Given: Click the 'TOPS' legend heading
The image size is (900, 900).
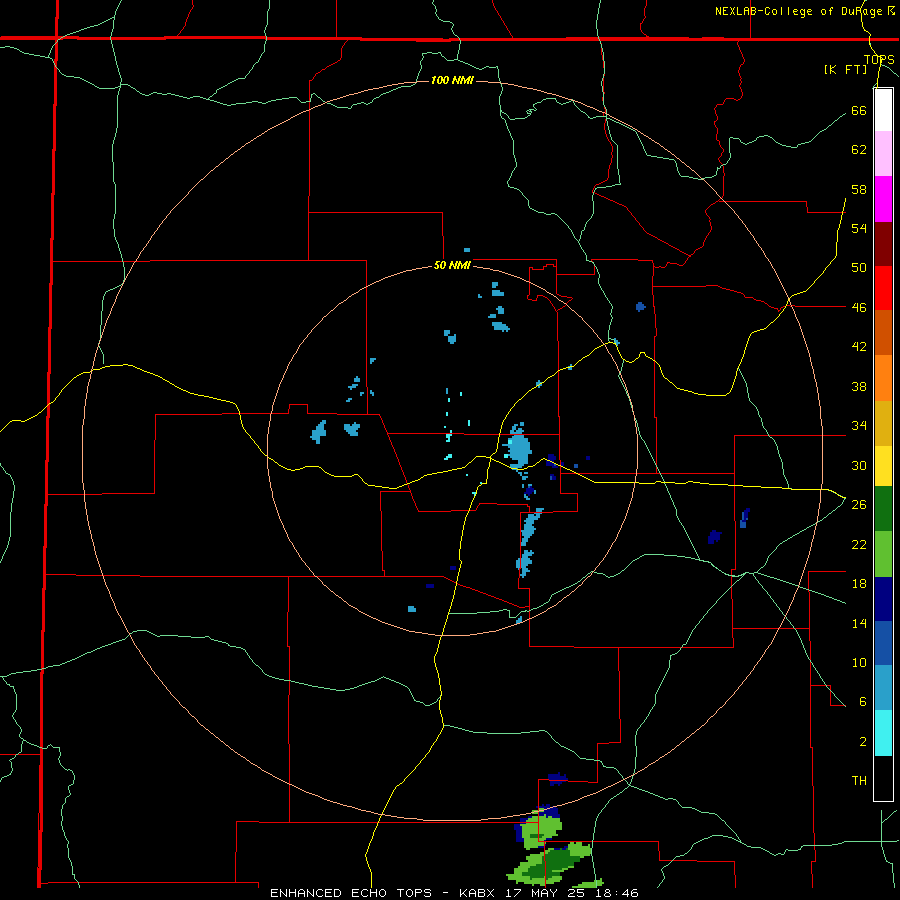Looking at the screenshot, I should coord(879,59).
